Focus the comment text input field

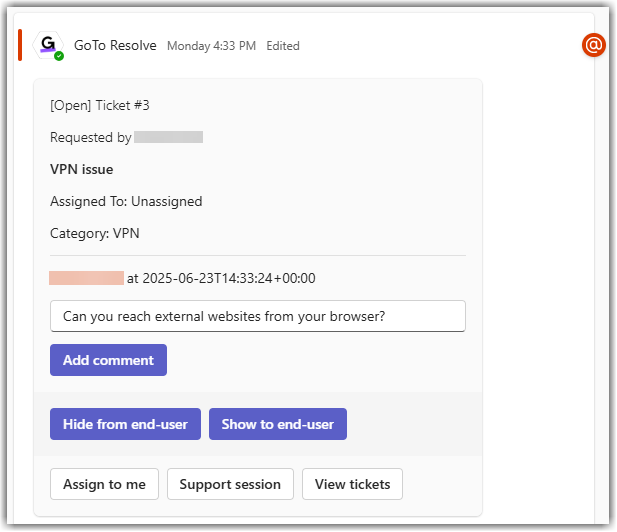click(x=257, y=316)
